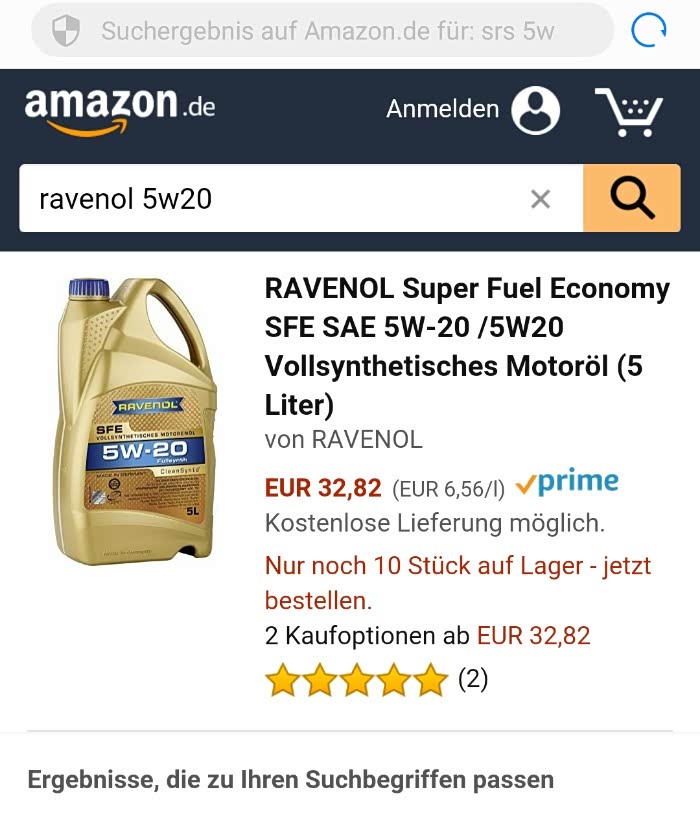The width and height of the screenshot is (700, 818).
Task: Clear search text with the X icon
Action: (540, 199)
